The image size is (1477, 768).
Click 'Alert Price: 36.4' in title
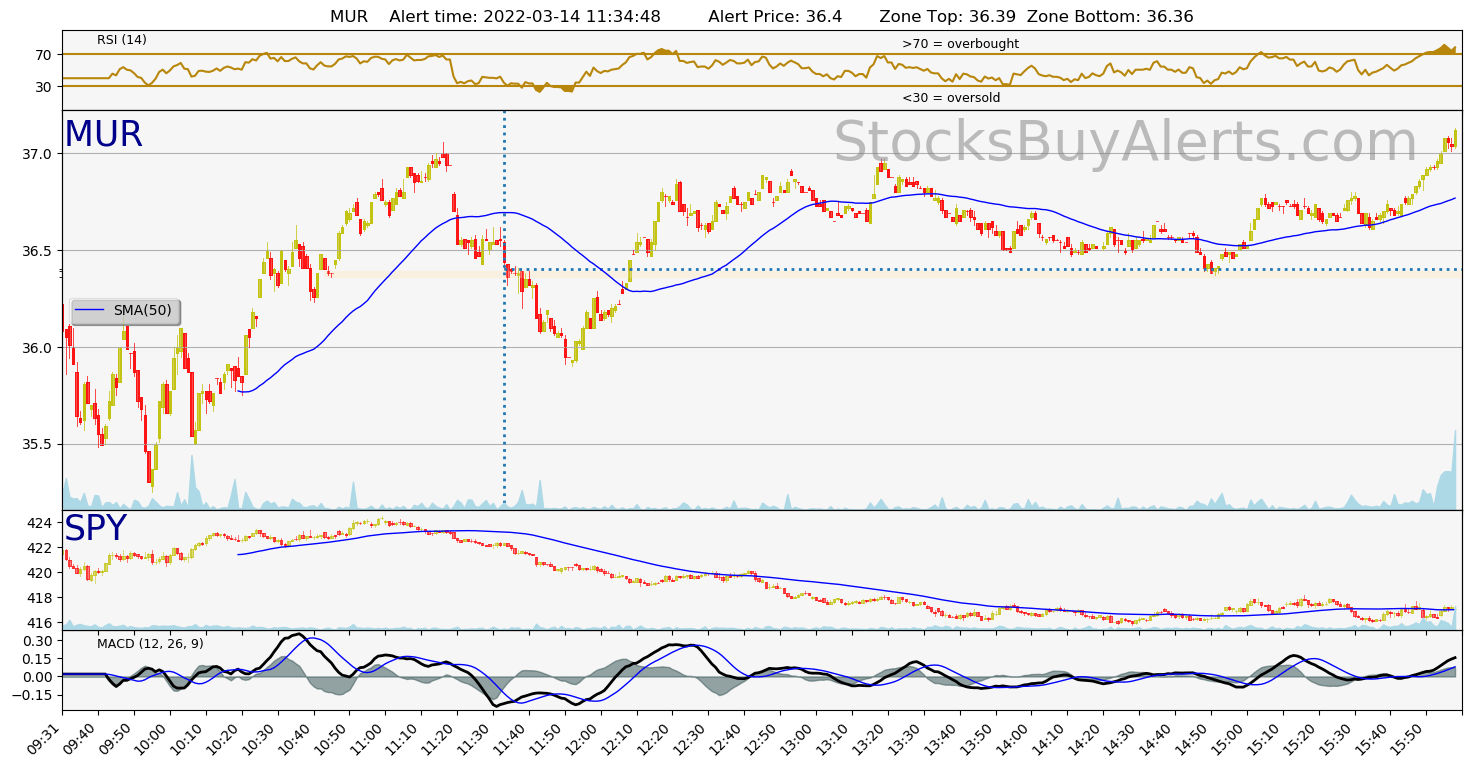775,17
